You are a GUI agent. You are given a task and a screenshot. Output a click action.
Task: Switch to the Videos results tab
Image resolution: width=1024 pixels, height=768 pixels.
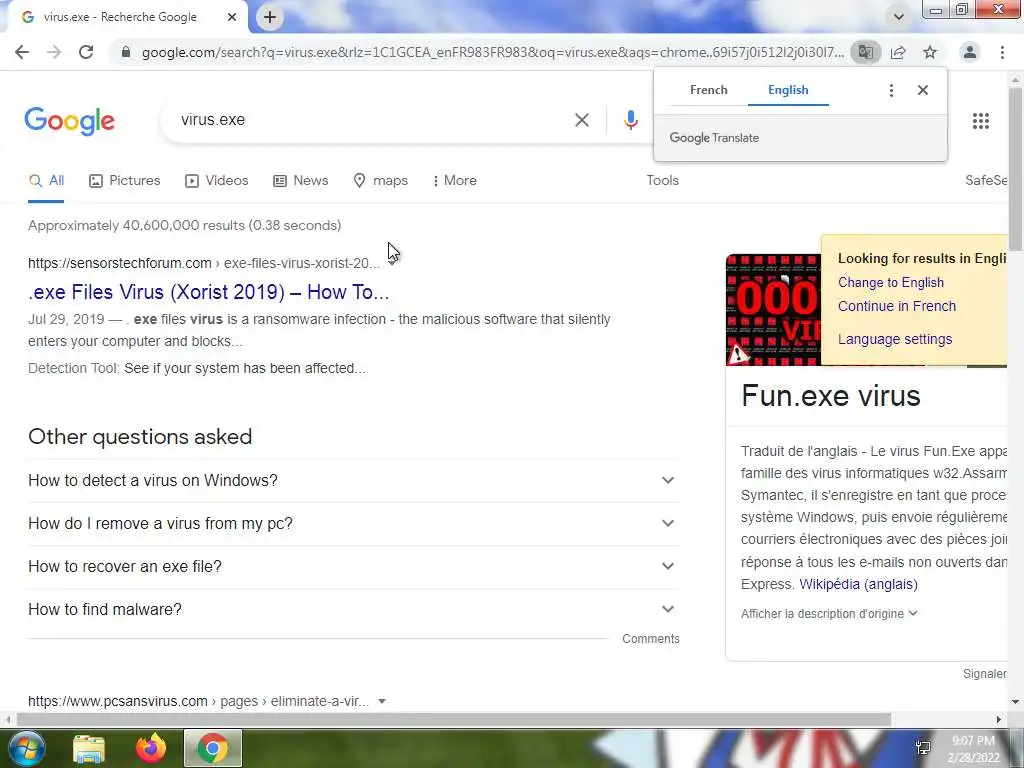click(x=216, y=181)
